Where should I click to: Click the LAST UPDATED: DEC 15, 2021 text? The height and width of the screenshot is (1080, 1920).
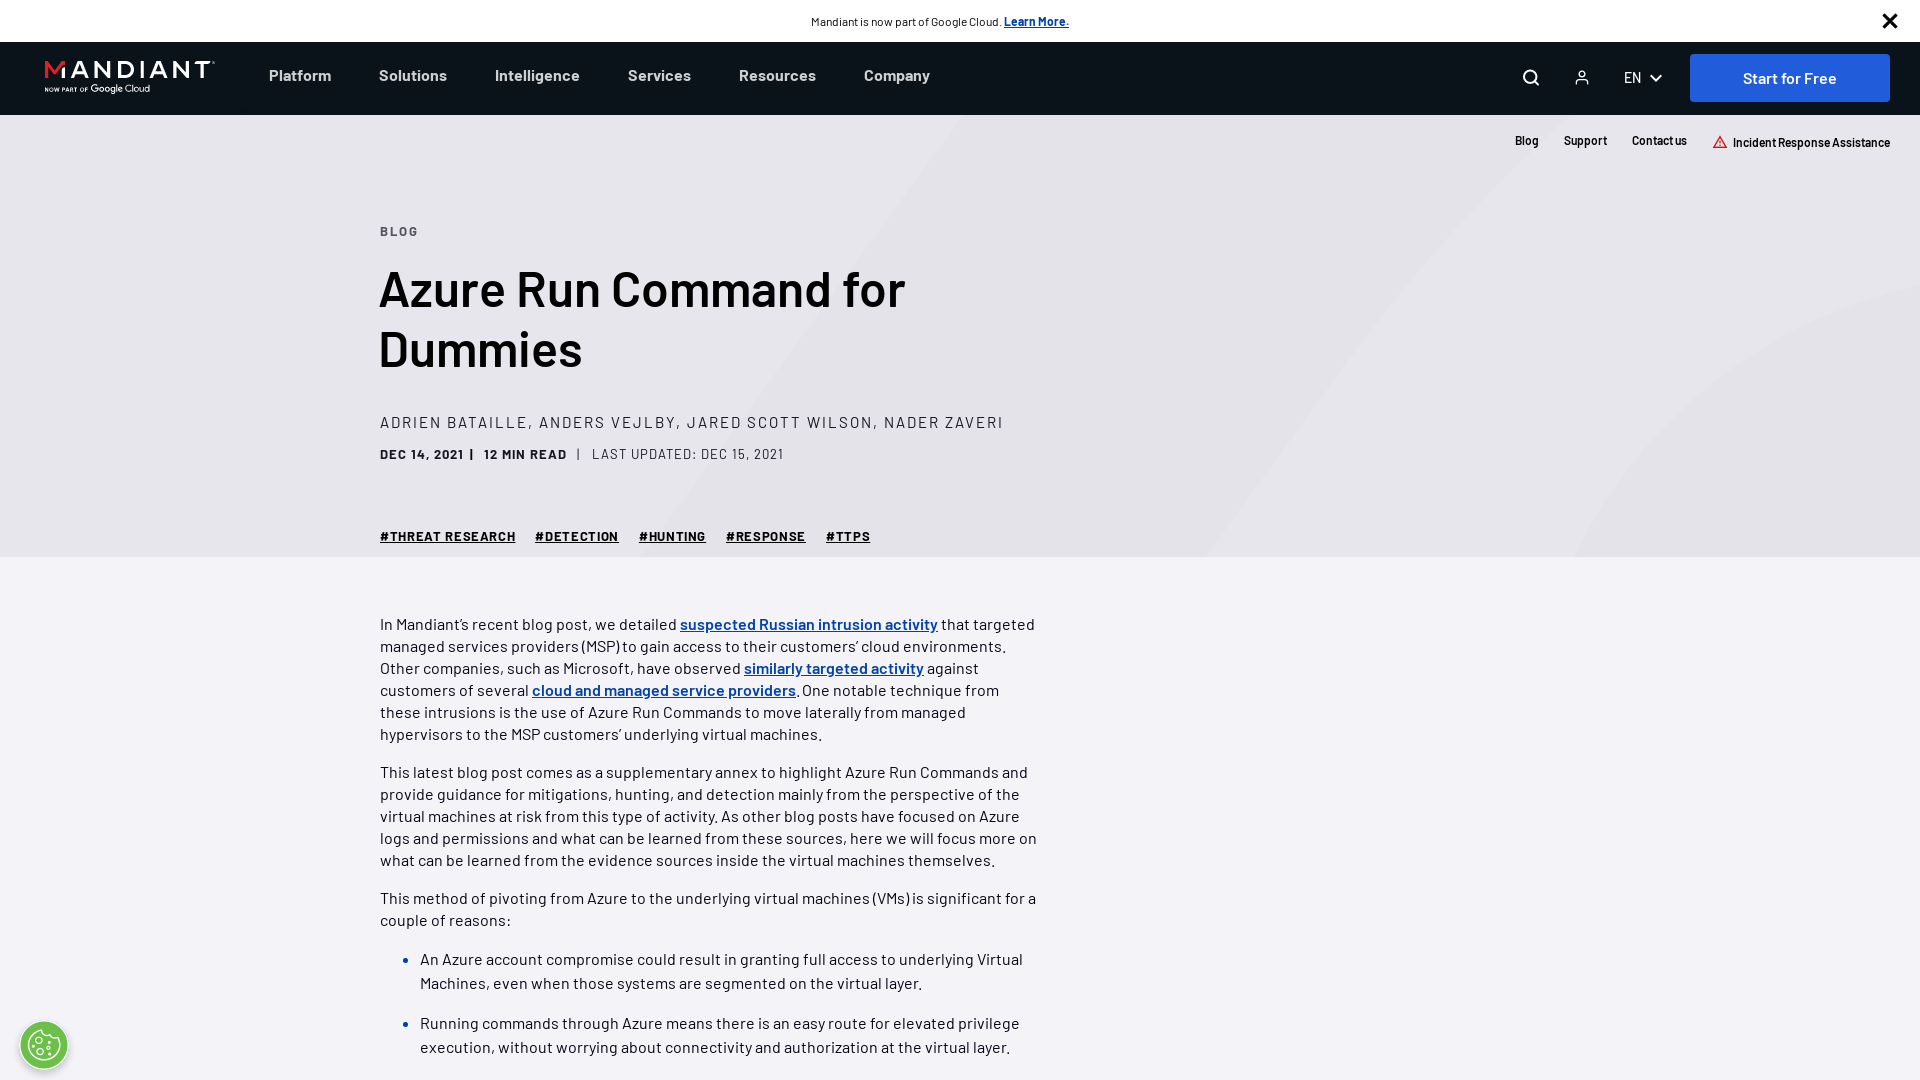(x=688, y=454)
